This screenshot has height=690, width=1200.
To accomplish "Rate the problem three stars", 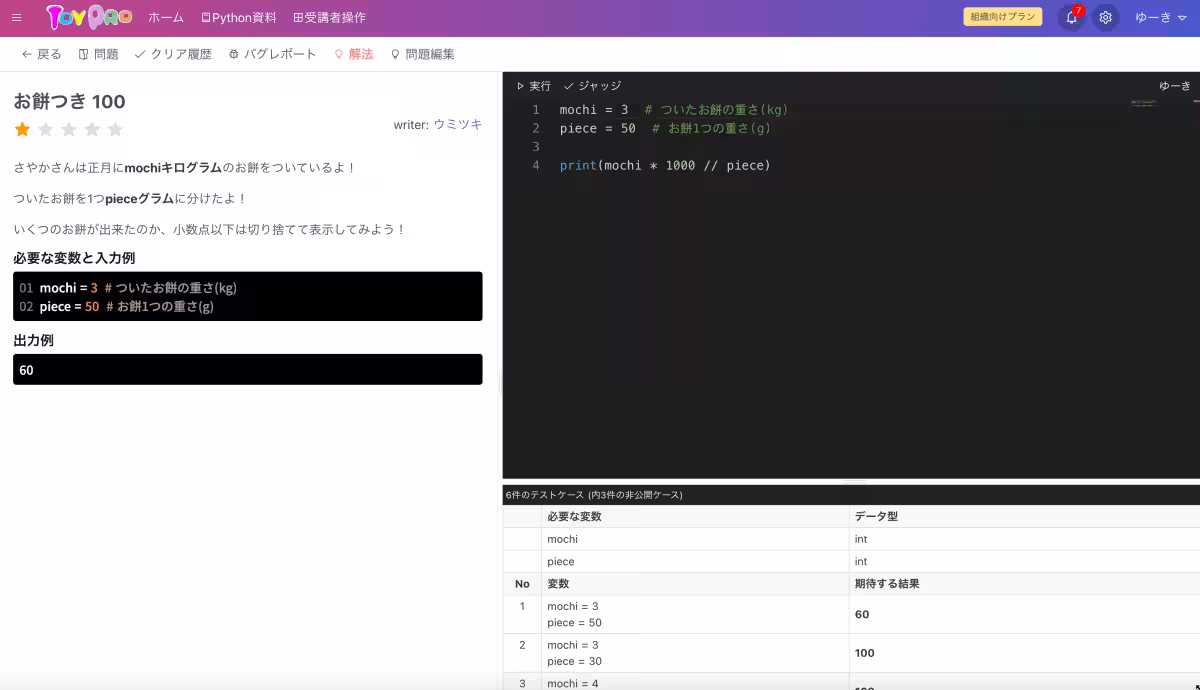I will (68, 129).
